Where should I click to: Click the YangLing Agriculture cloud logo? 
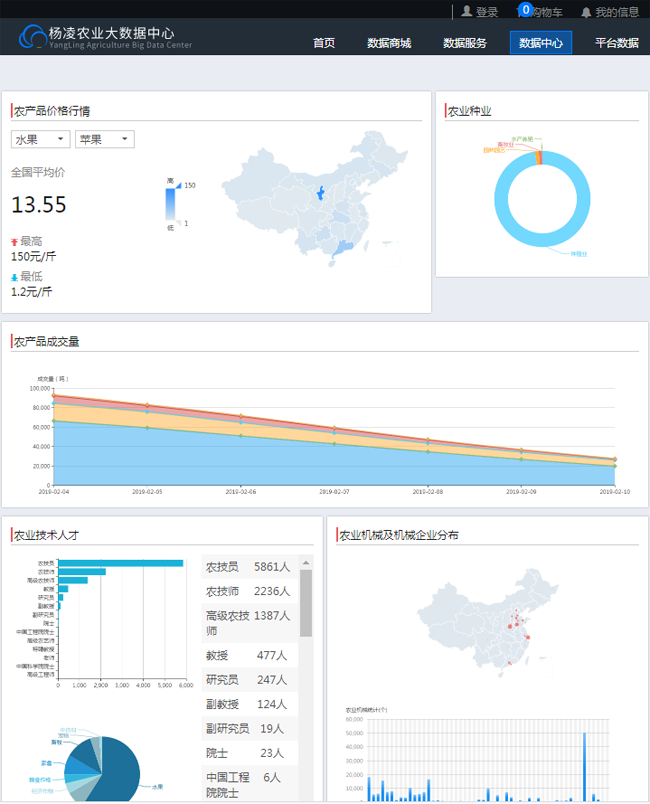coord(32,38)
